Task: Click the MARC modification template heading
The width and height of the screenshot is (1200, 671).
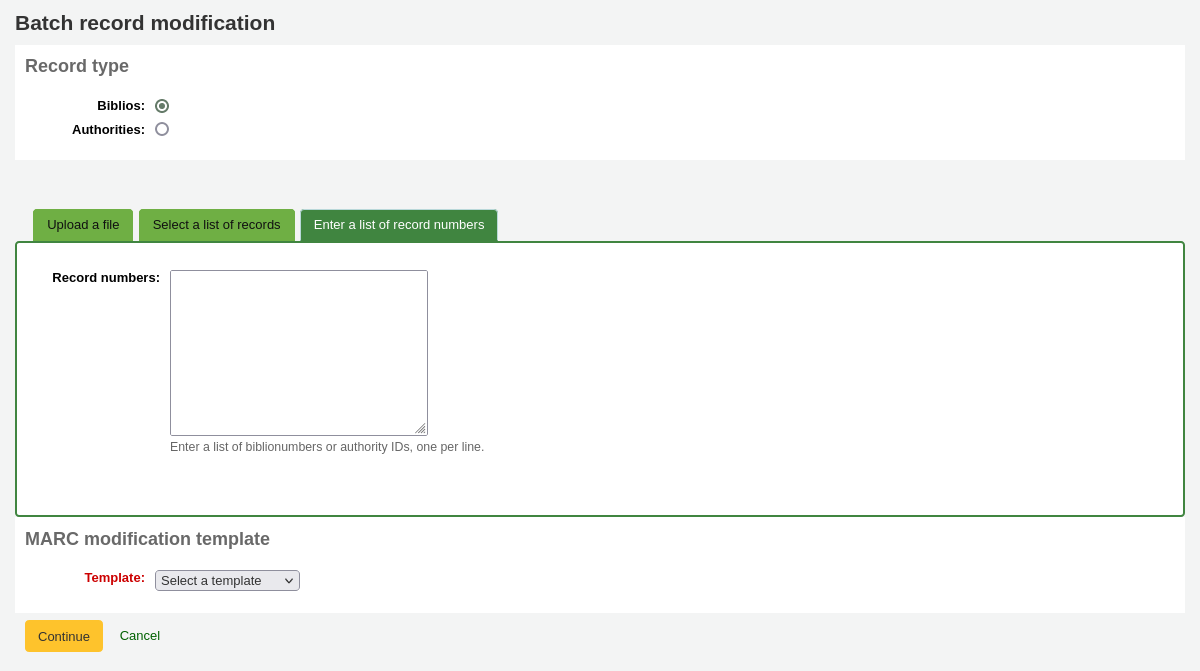Action: point(147,539)
